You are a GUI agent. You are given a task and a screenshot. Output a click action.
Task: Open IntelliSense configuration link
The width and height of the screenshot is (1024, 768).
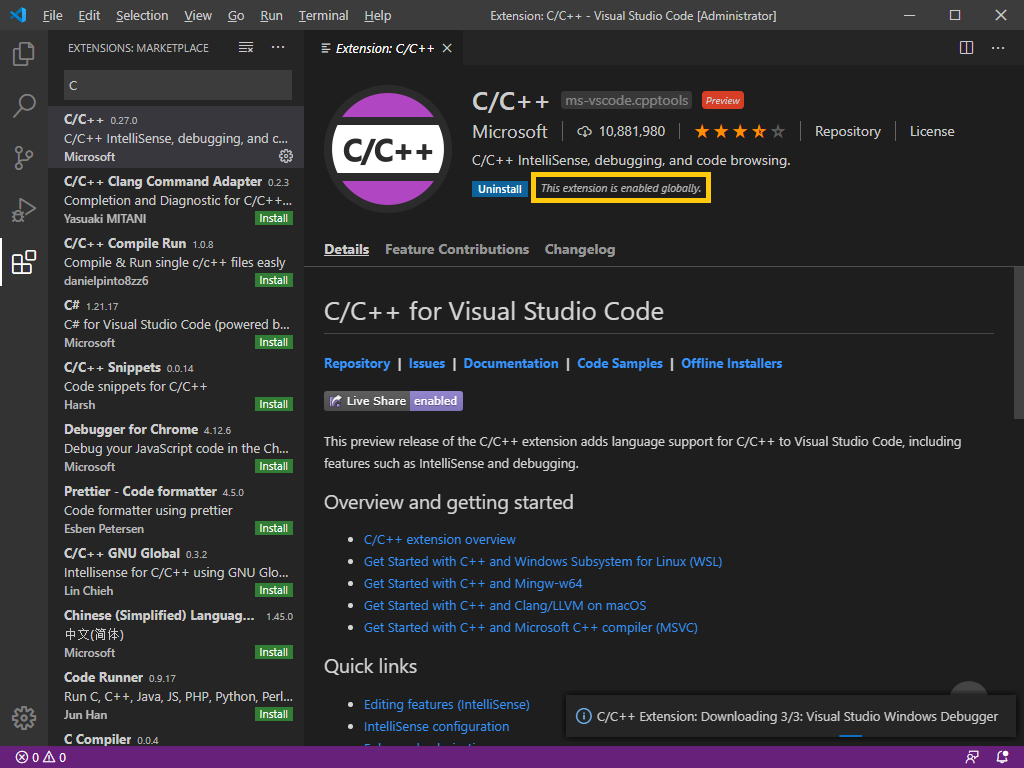pyautogui.click(x=436, y=727)
